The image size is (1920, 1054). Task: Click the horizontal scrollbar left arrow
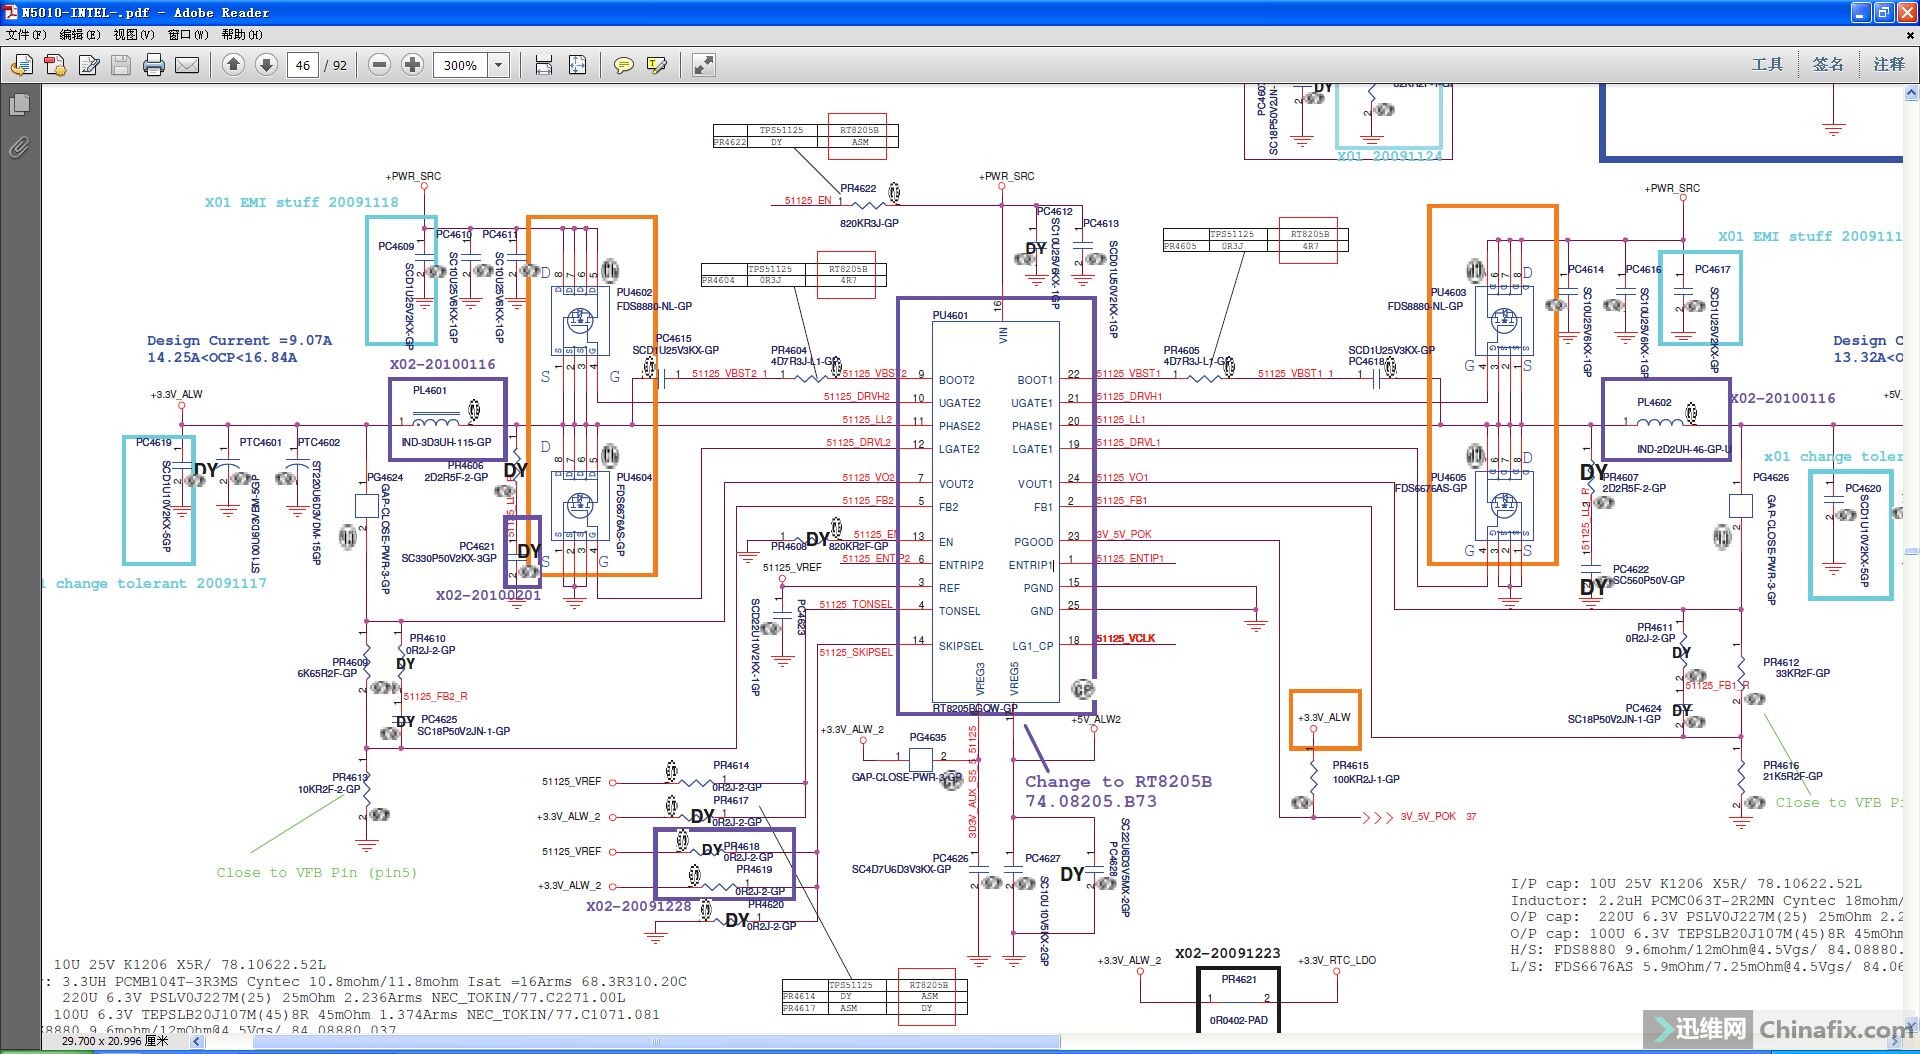pos(196,1042)
